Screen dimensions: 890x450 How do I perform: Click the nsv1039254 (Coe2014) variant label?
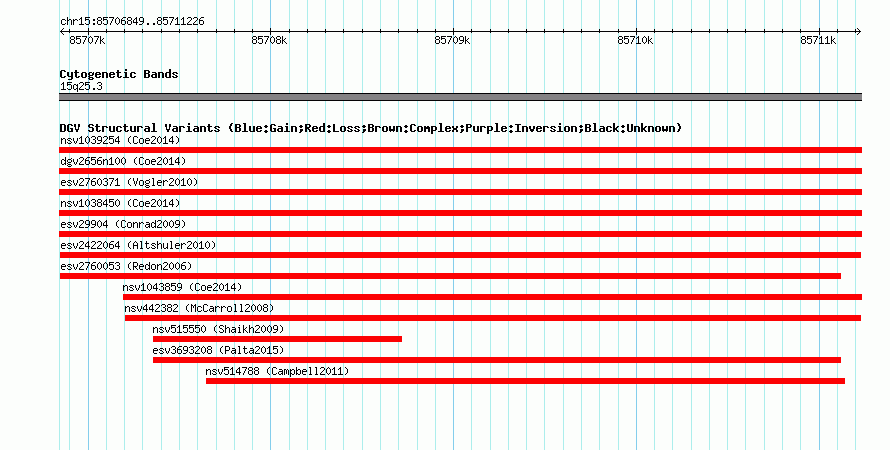120,140
